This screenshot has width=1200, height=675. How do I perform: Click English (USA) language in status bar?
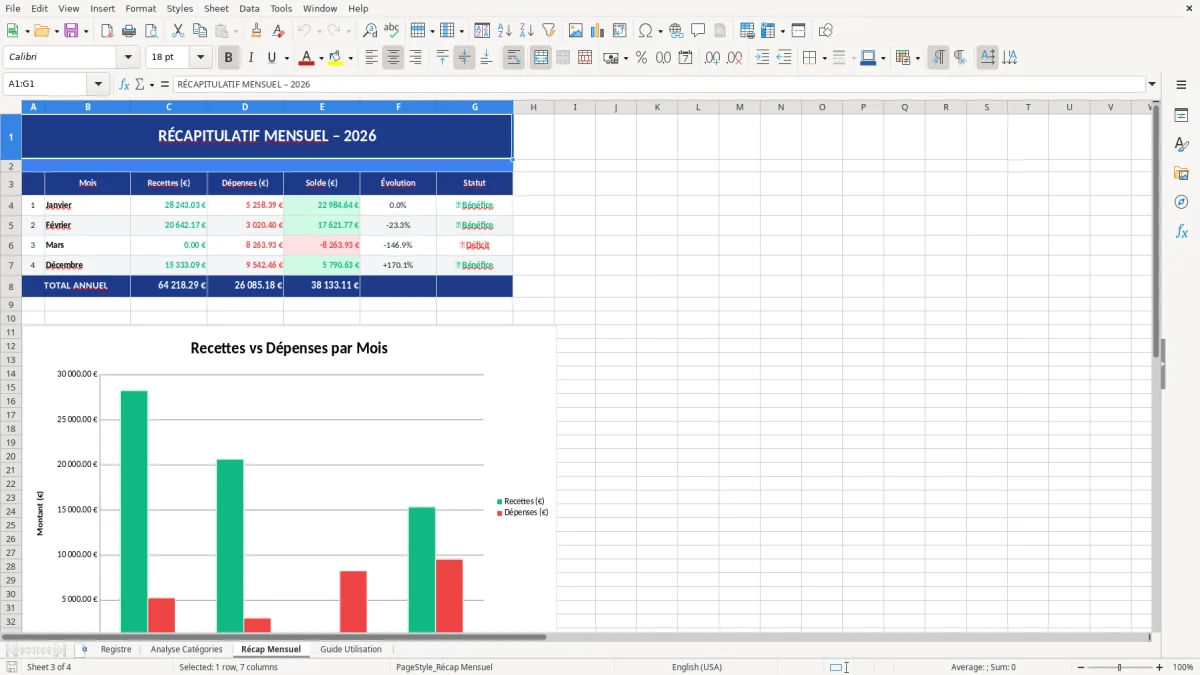click(697, 667)
